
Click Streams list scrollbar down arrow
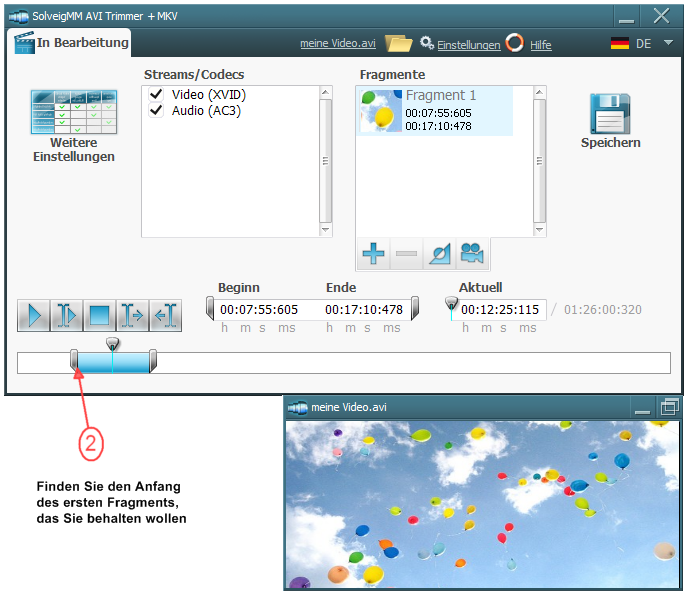[x=325, y=230]
